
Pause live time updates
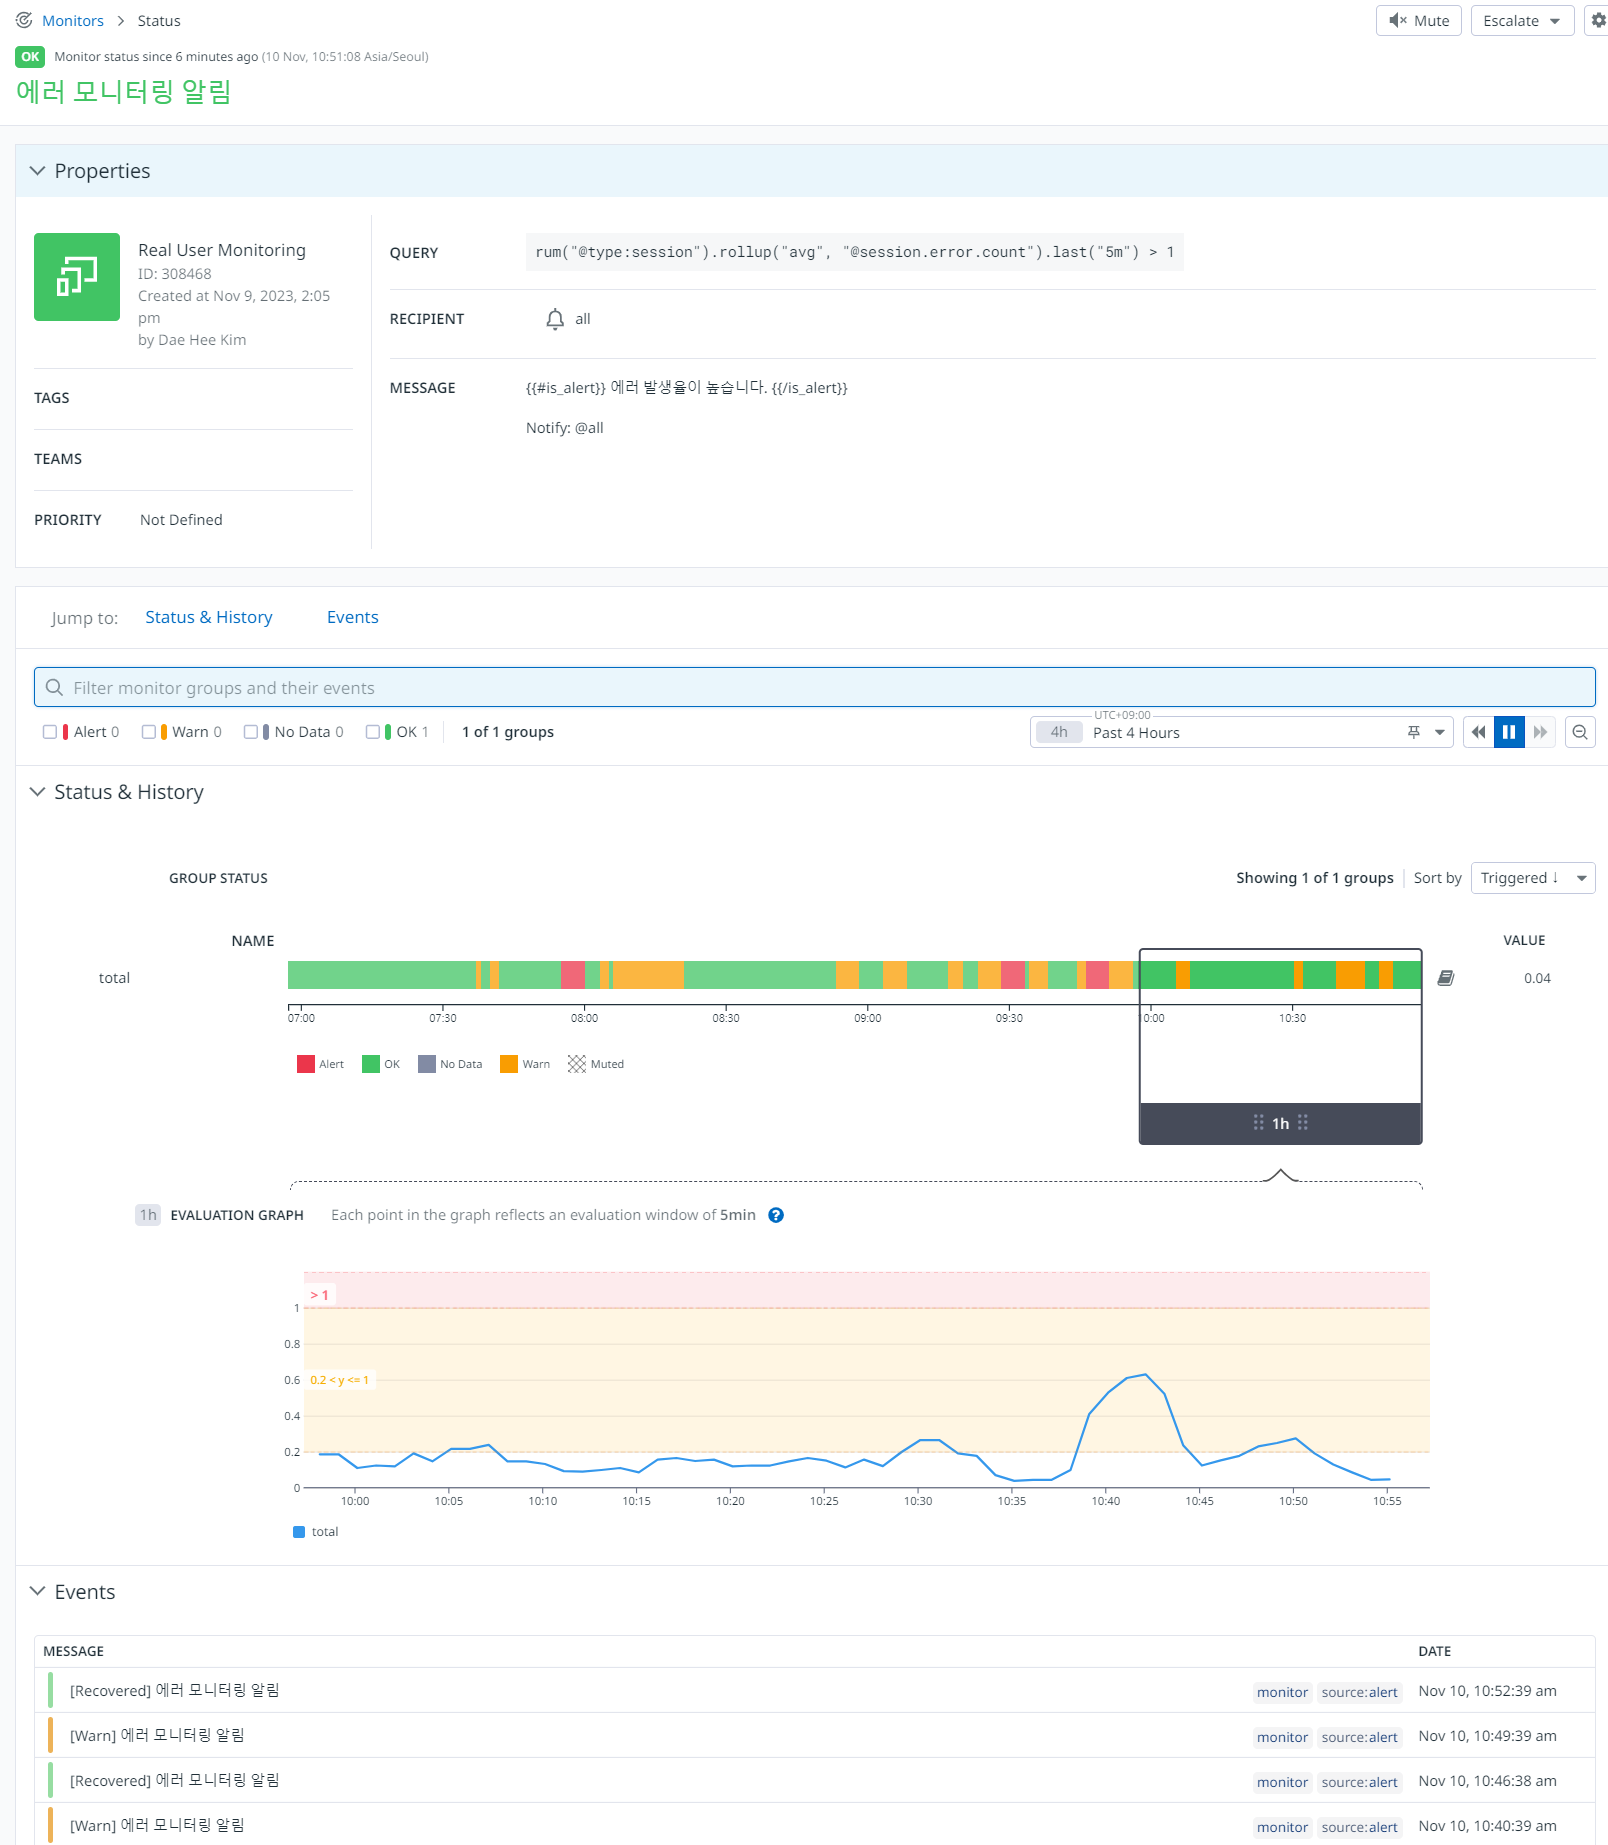tap(1509, 732)
